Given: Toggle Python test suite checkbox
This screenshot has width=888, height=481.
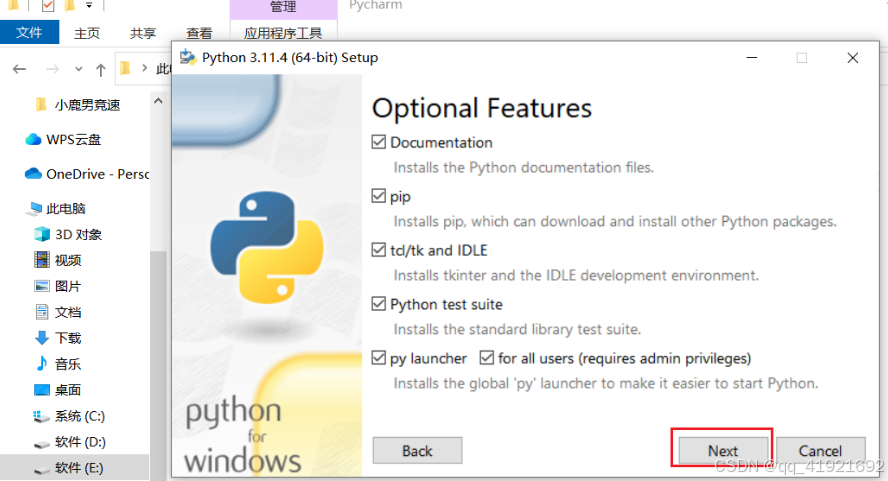Looking at the screenshot, I should tap(379, 304).
